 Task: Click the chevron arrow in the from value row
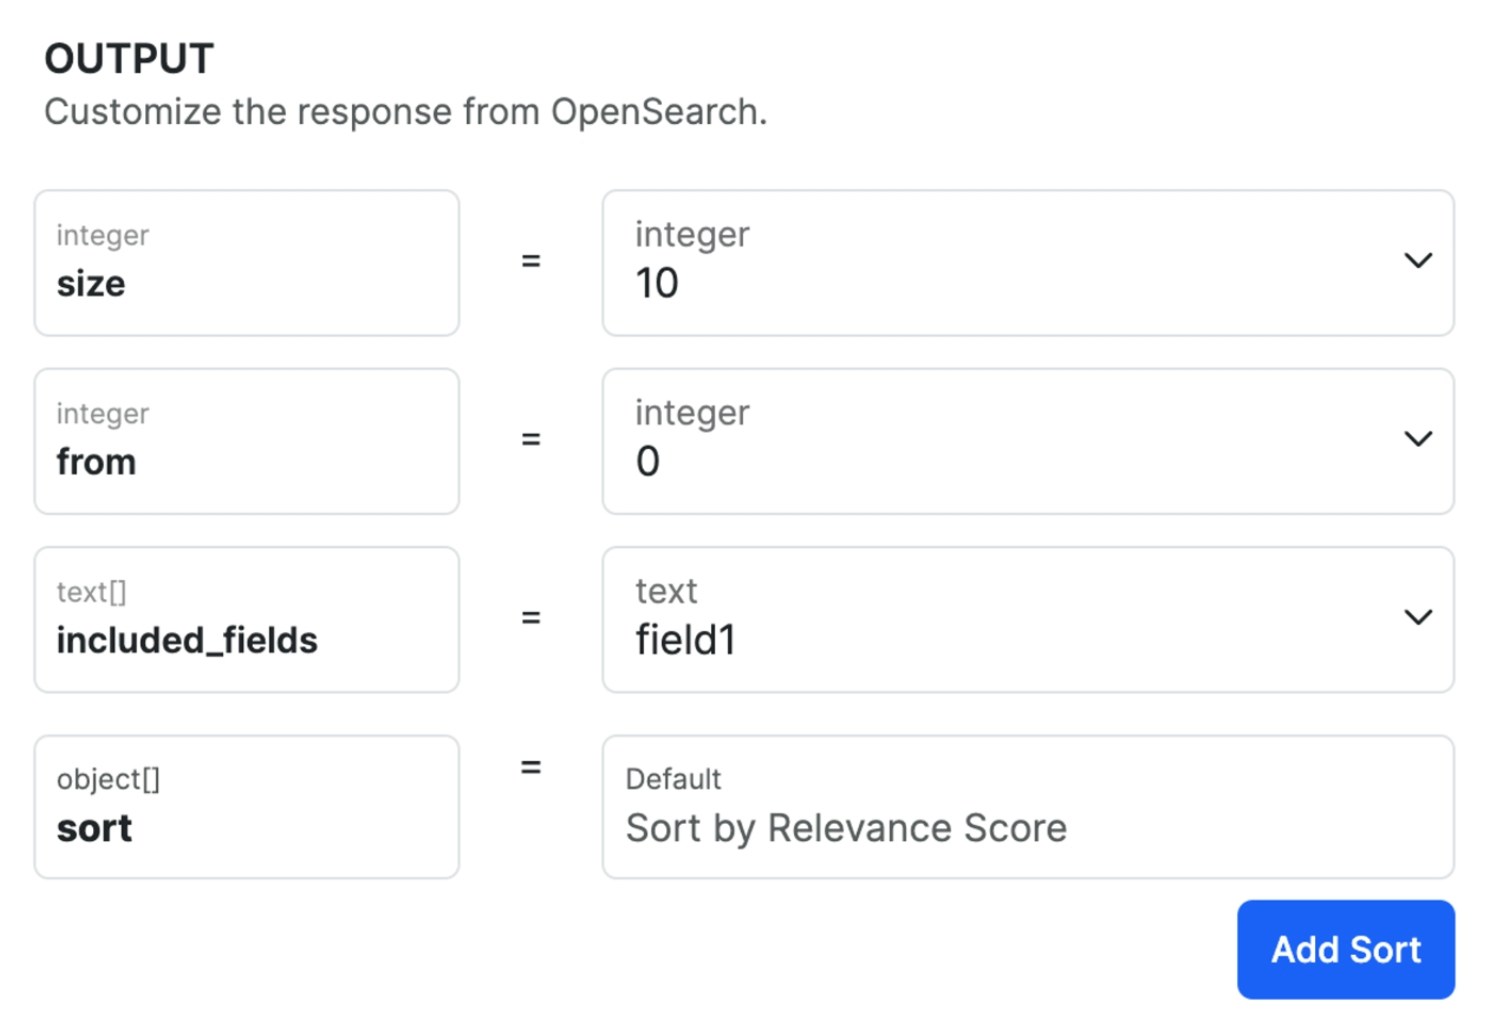click(x=1417, y=439)
